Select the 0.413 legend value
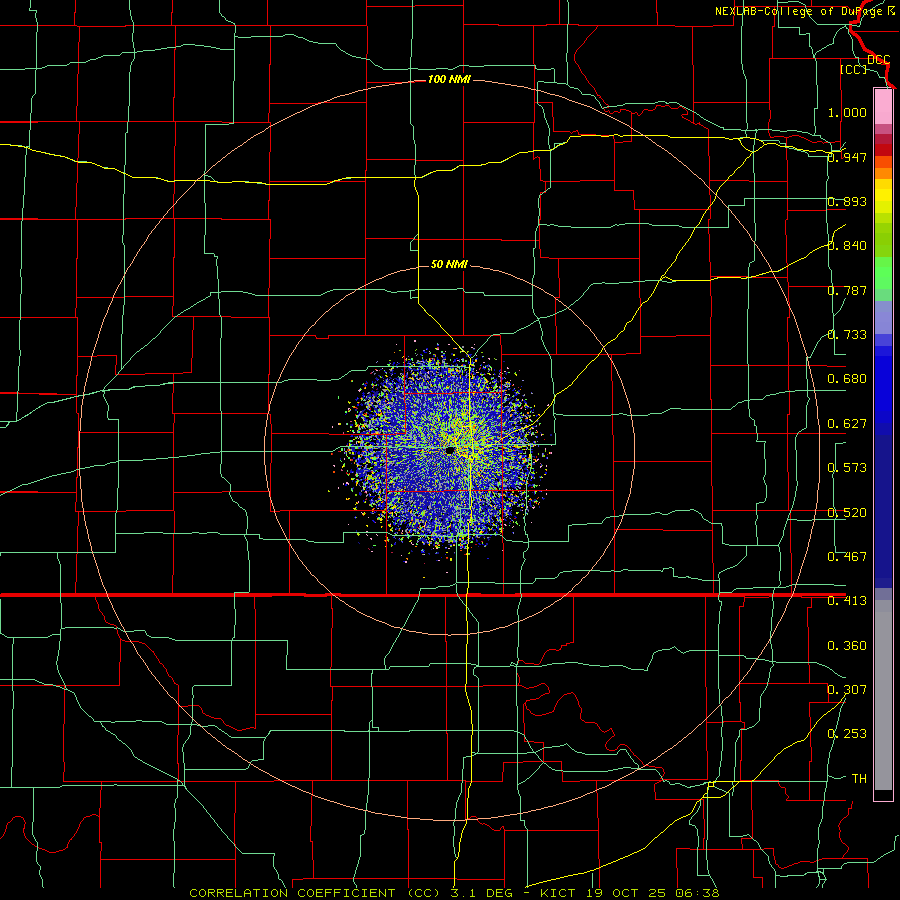The image size is (900, 900). tap(847, 601)
